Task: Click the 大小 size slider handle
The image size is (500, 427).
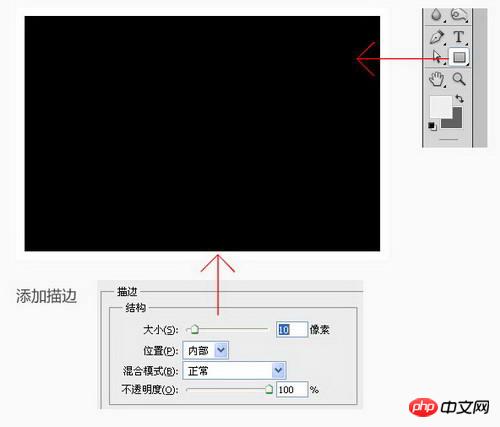Action: [x=194, y=330]
